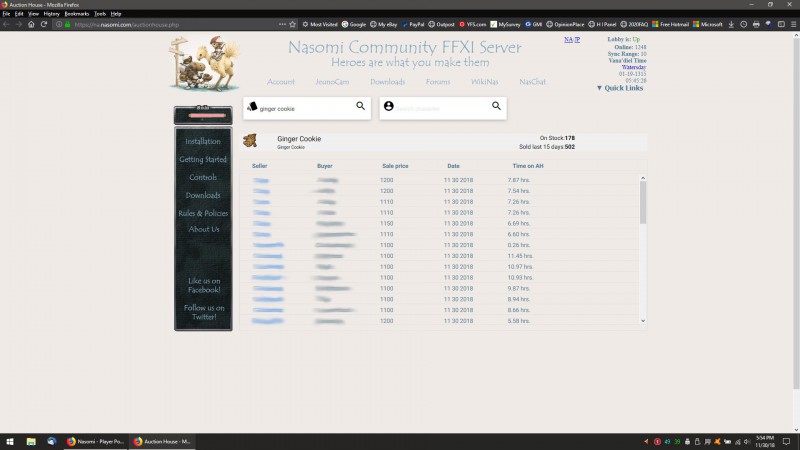Click the Installation sidebar link
The height and width of the screenshot is (450, 800).
(203, 142)
